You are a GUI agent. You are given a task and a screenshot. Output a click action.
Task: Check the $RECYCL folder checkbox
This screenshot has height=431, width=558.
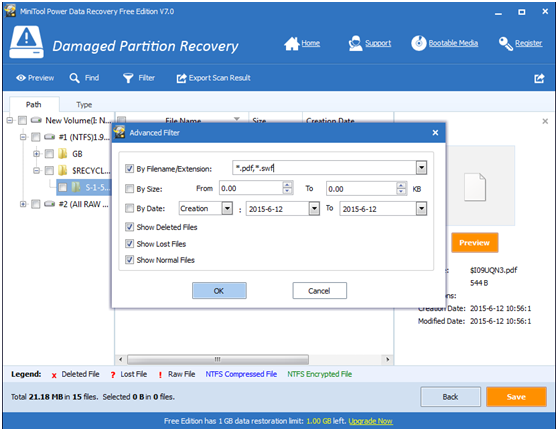49,170
